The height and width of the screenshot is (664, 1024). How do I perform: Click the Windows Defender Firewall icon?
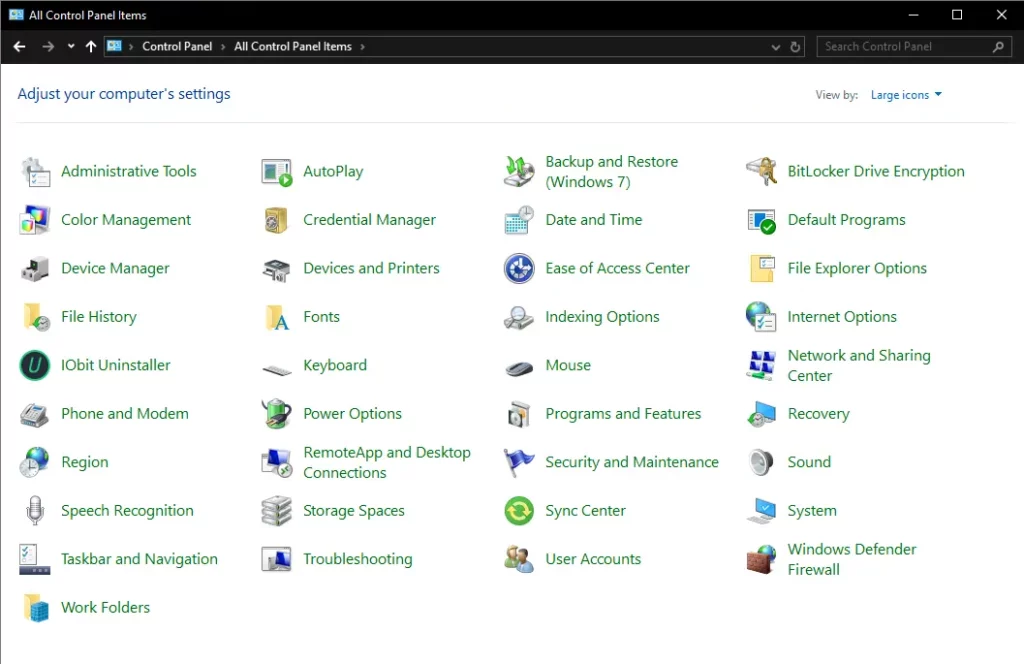point(761,559)
